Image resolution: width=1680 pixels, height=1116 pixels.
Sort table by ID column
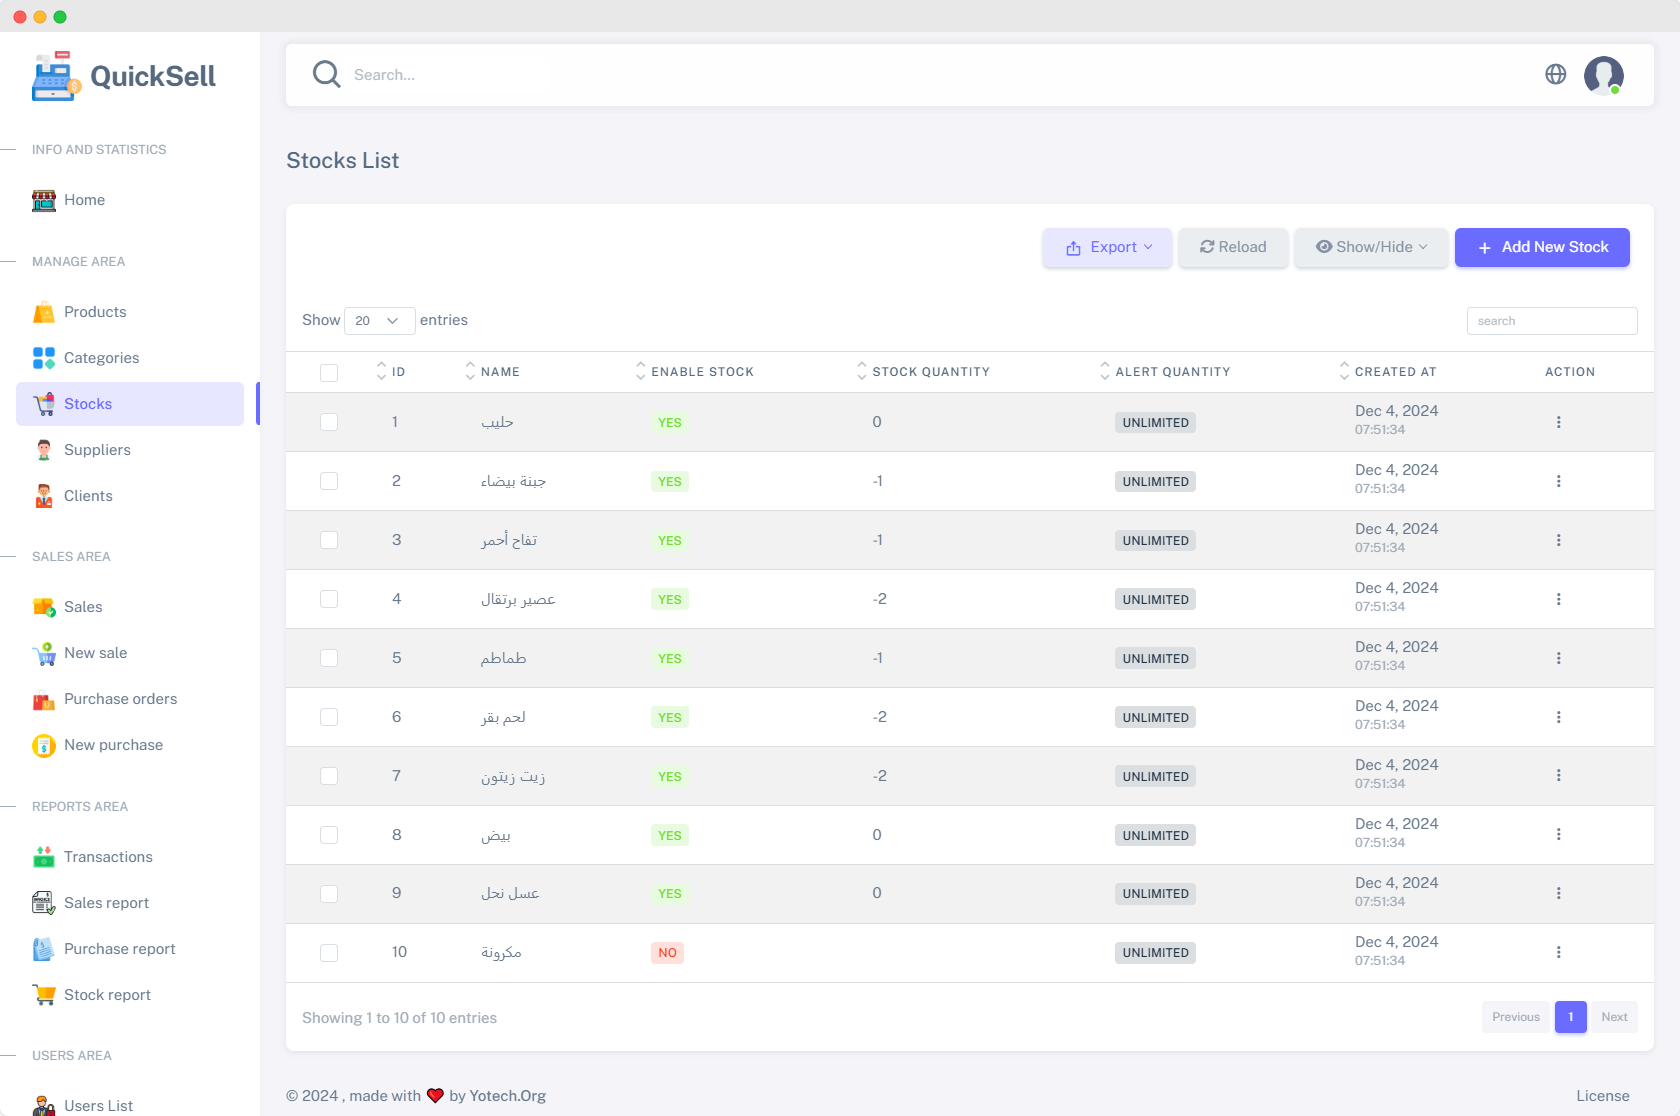[391, 371]
